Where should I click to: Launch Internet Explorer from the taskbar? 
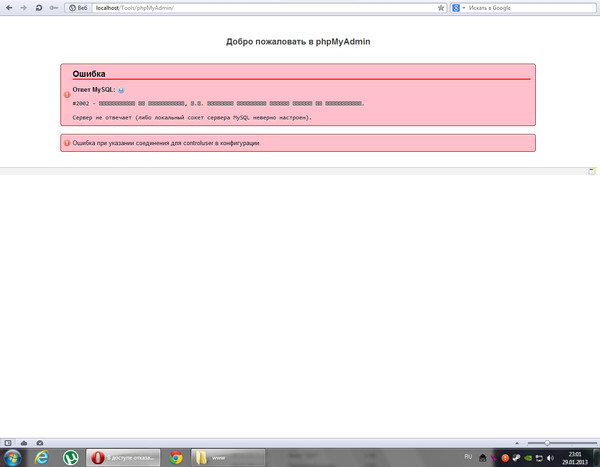coord(41,457)
